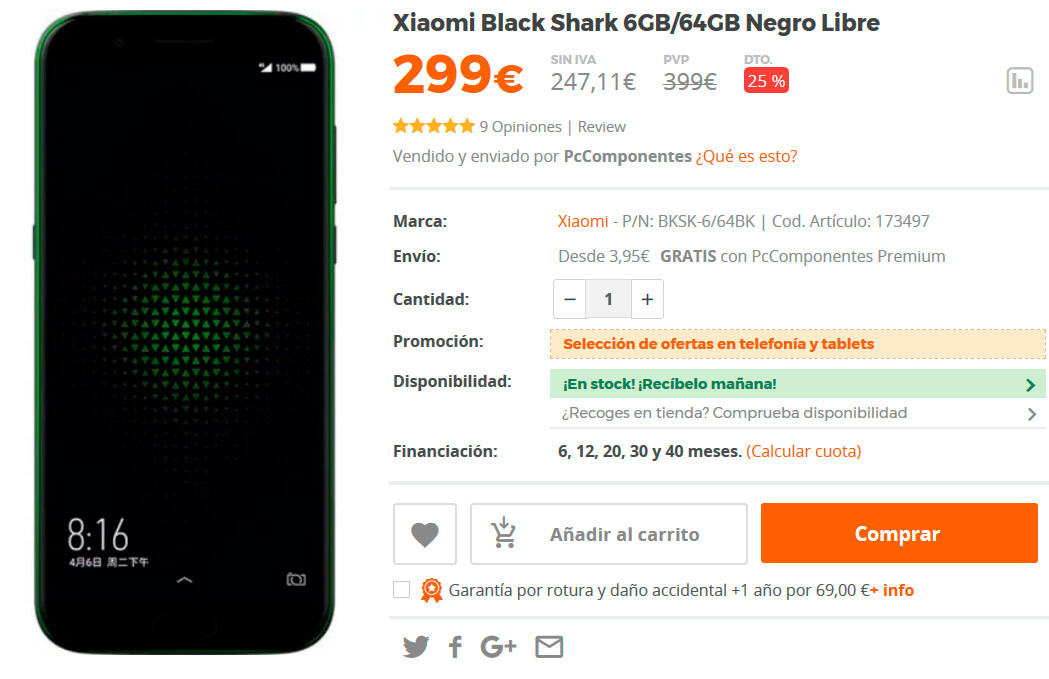1049x679 pixels.
Task: Enable accidental damage warranty checkbox
Action: (x=402, y=590)
